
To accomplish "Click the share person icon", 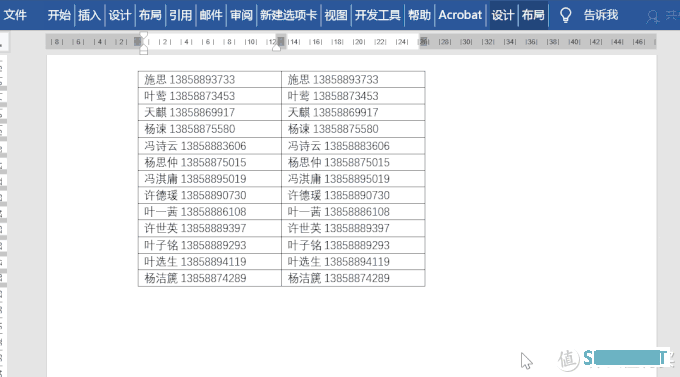I will [x=652, y=16].
